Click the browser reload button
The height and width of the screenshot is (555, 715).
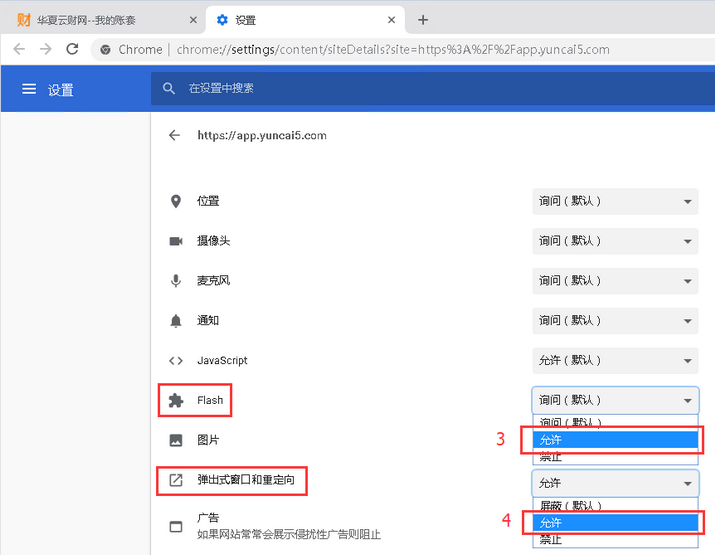pos(72,49)
